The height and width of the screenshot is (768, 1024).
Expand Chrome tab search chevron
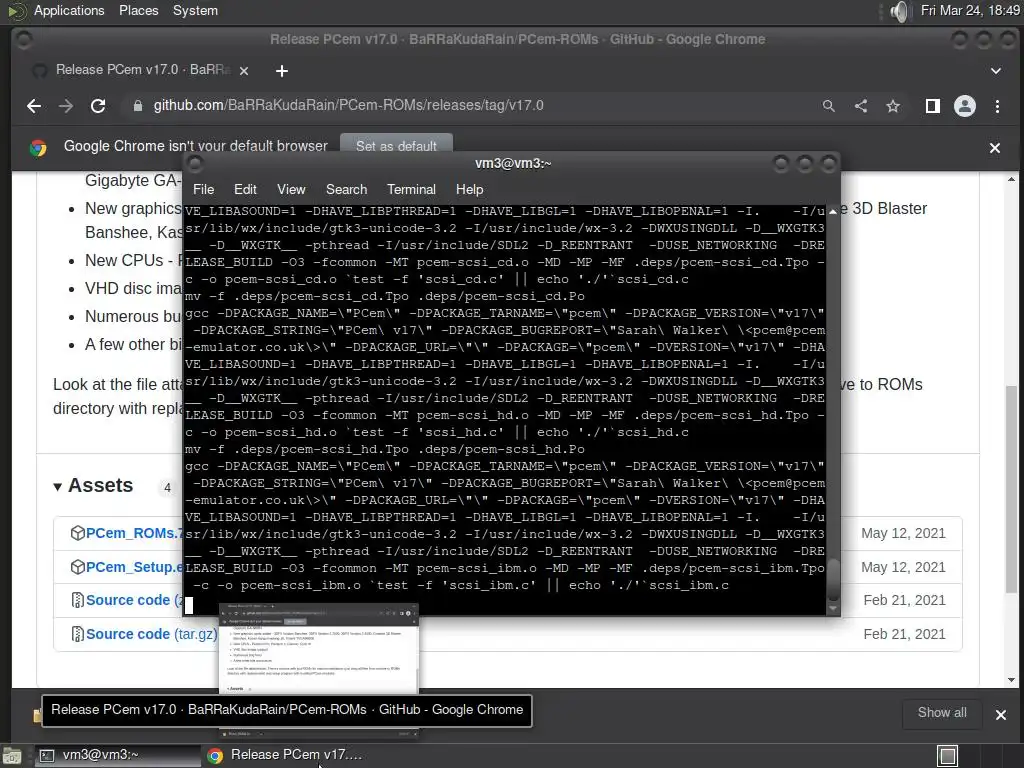995,71
